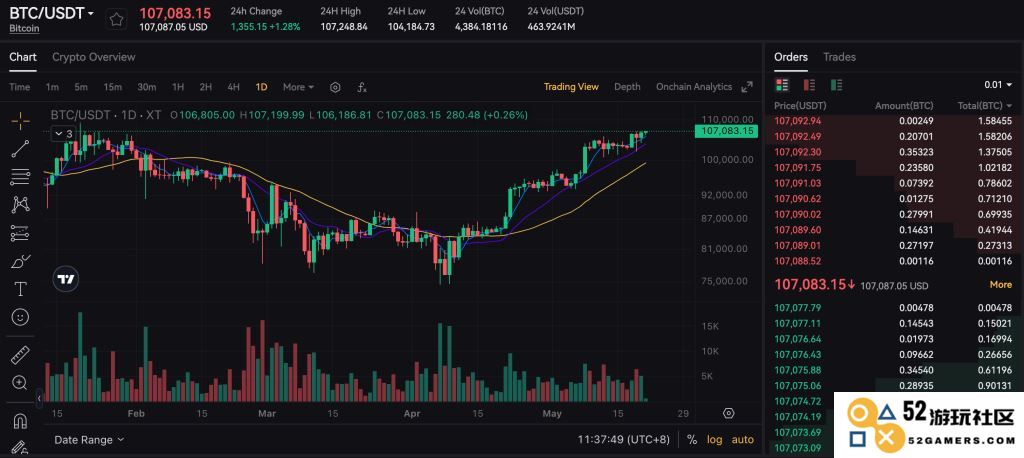This screenshot has height=458, width=1024.
Task: Add BTC/USDT to favorites with star
Action: click(116, 20)
